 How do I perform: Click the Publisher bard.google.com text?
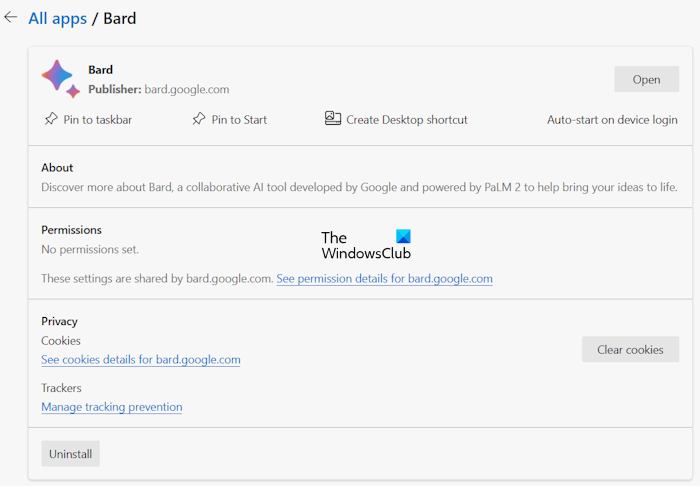tap(159, 90)
